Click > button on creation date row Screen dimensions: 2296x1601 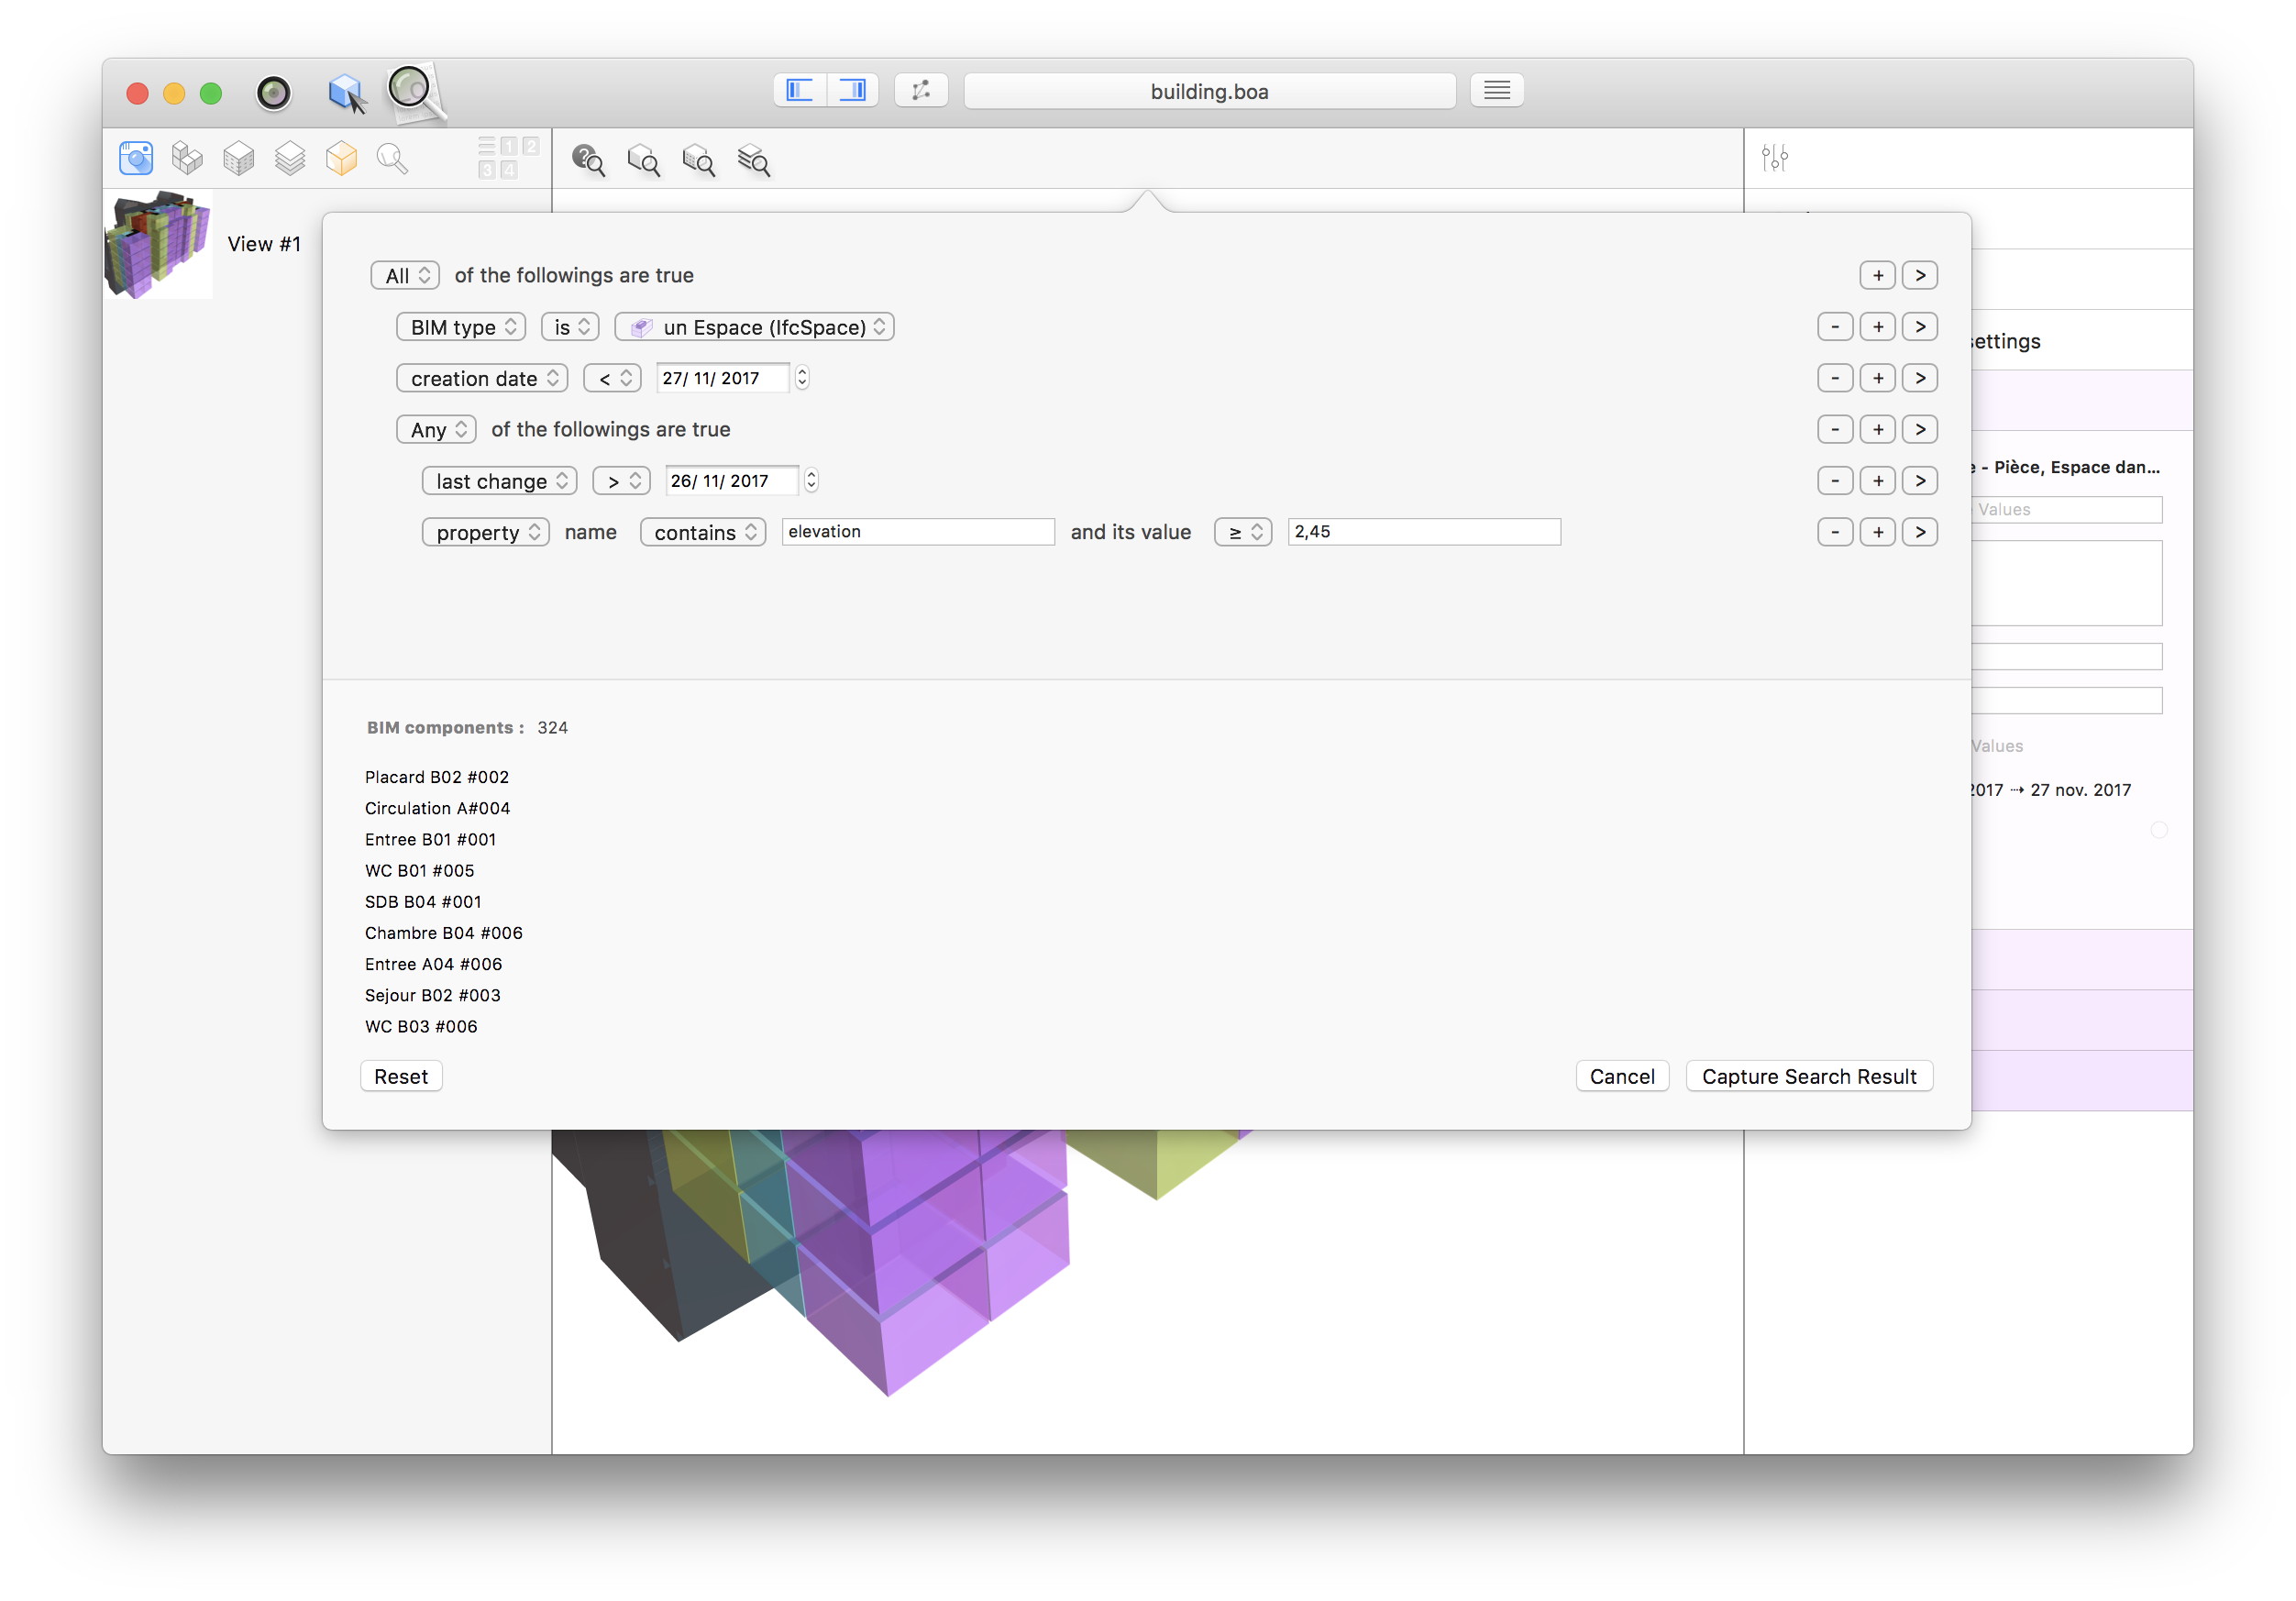point(1920,378)
